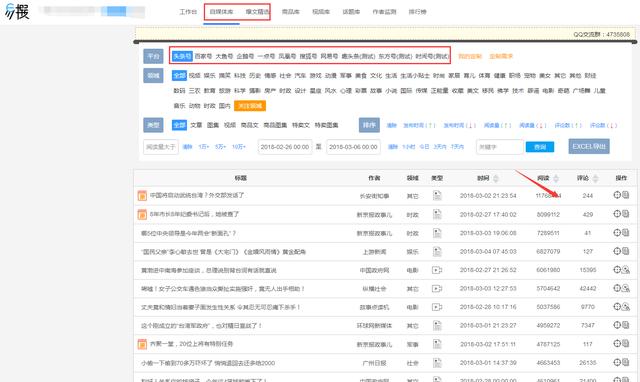Click the article type icon in the 2018-03-04 07:45:03 row
The height and width of the screenshot is (382, 640).
[437, 251]
